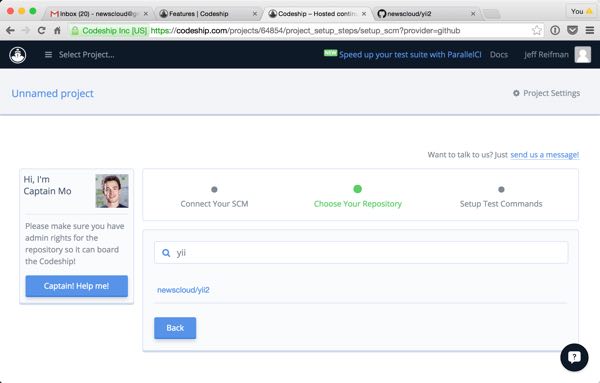Click Captain Mo's photo
The height and width of the screenshot is (383, 600).
tap(112, 191)
